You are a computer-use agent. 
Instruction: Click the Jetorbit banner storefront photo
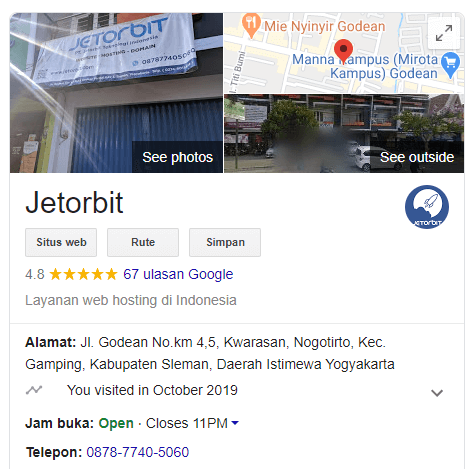point(116,93)
